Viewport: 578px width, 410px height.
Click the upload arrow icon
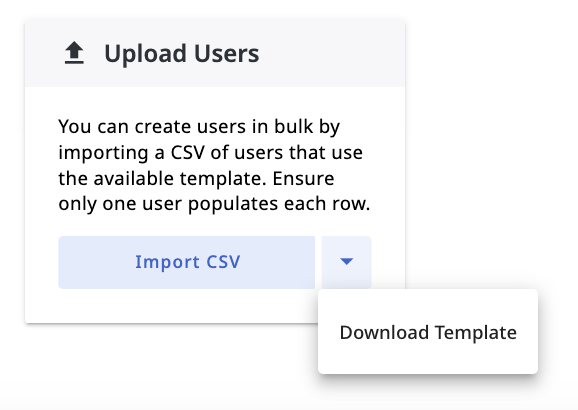[x=74, y=53]
